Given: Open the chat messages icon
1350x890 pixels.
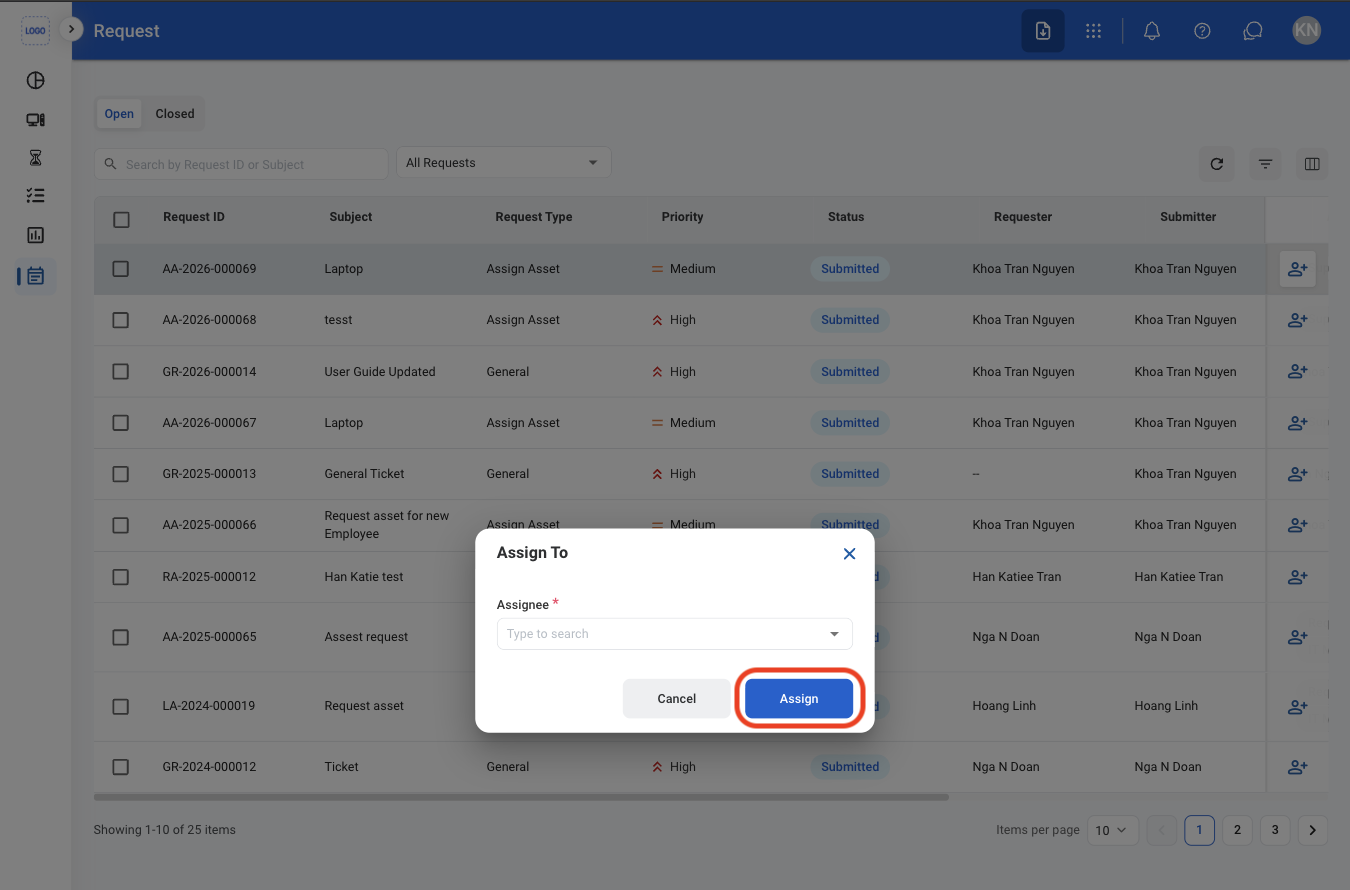Looking at the screenshot, I should [x=1252, y=31].
